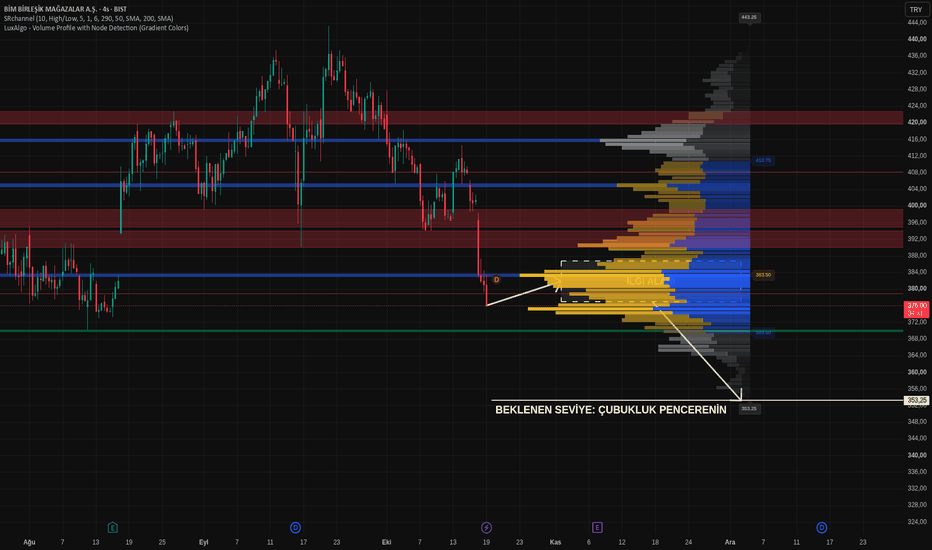
Task: Click the Ara month label on time axis
Action: pyautogui.click(x=730, y=542)
